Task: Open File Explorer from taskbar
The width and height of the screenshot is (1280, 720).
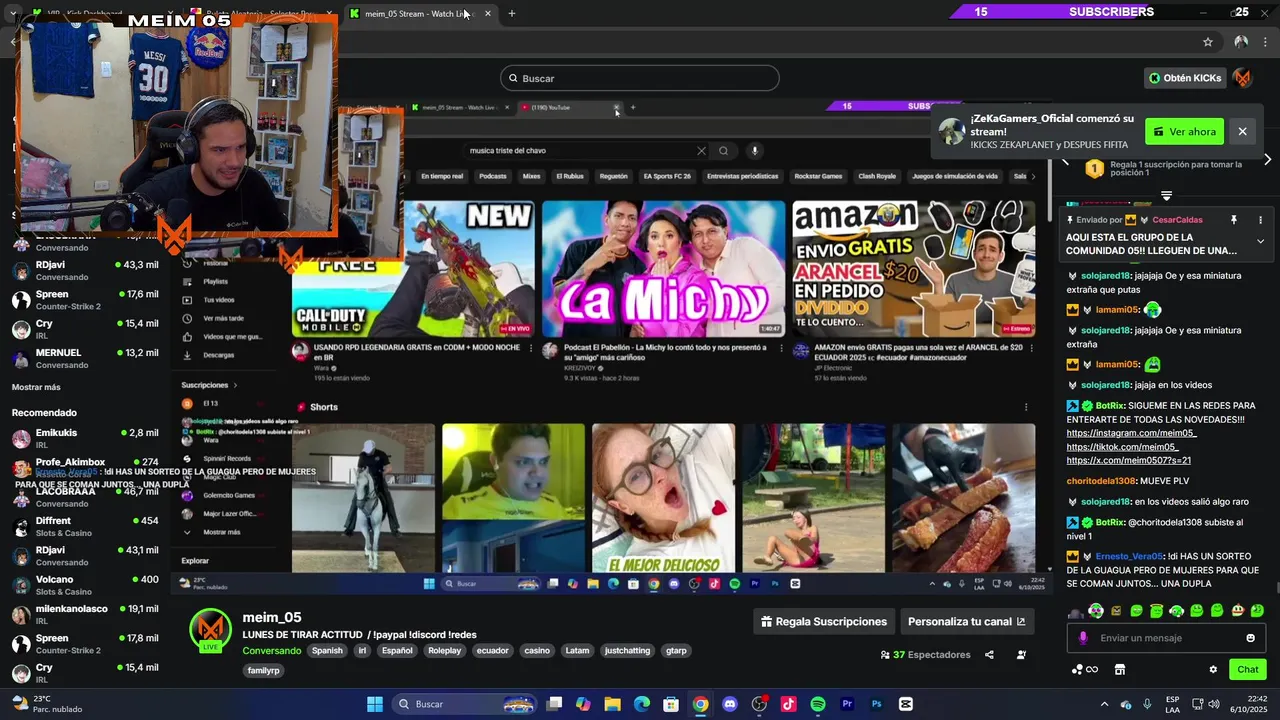Action: tap(613, 704)
